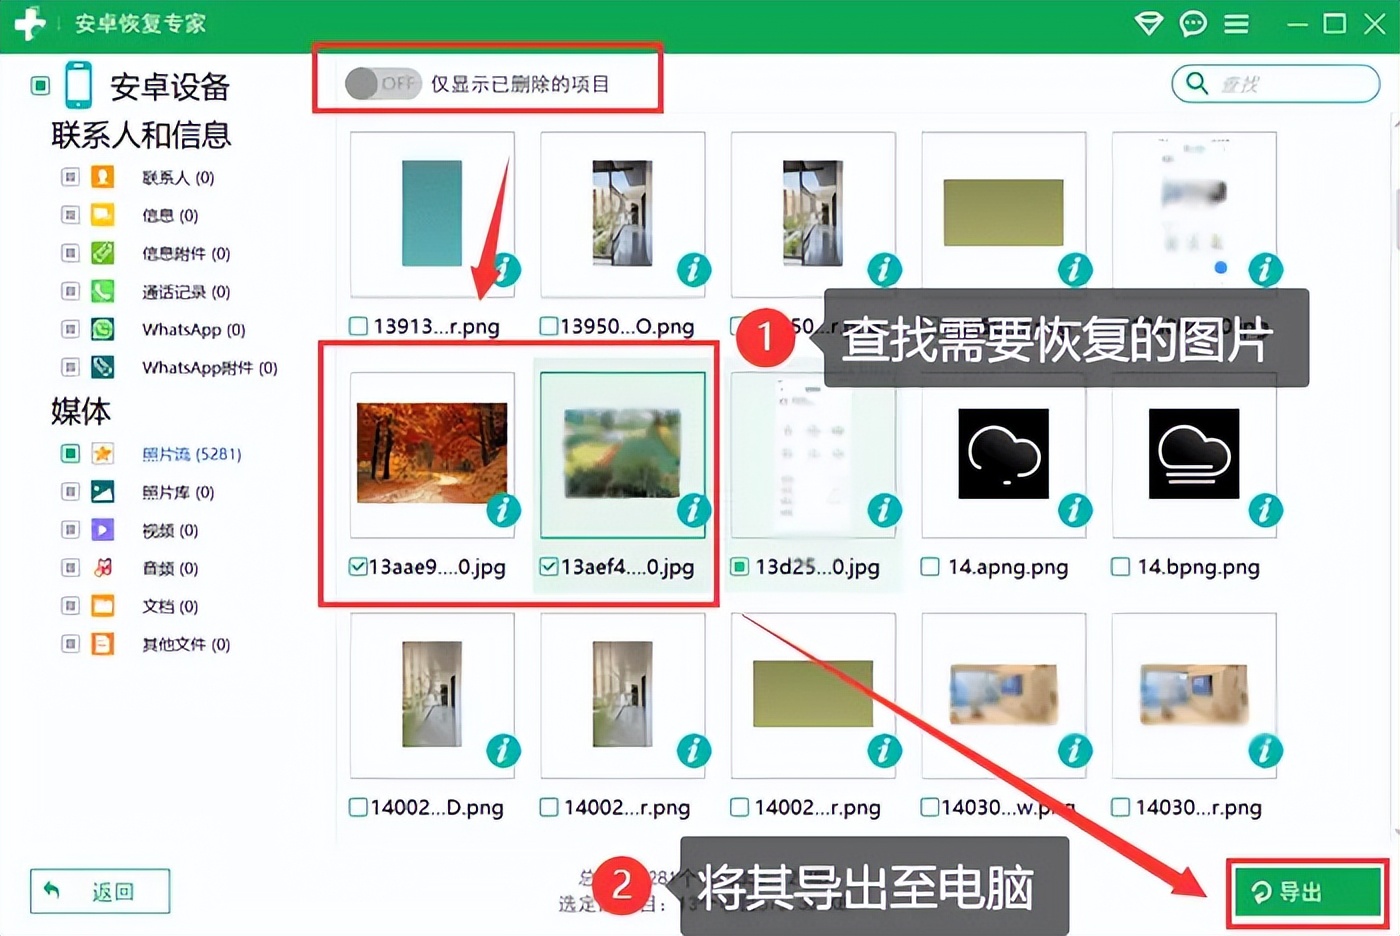Click the 返回 (Back) button
This screenshot has height=936, width=1400.
[x=100, y=891]
